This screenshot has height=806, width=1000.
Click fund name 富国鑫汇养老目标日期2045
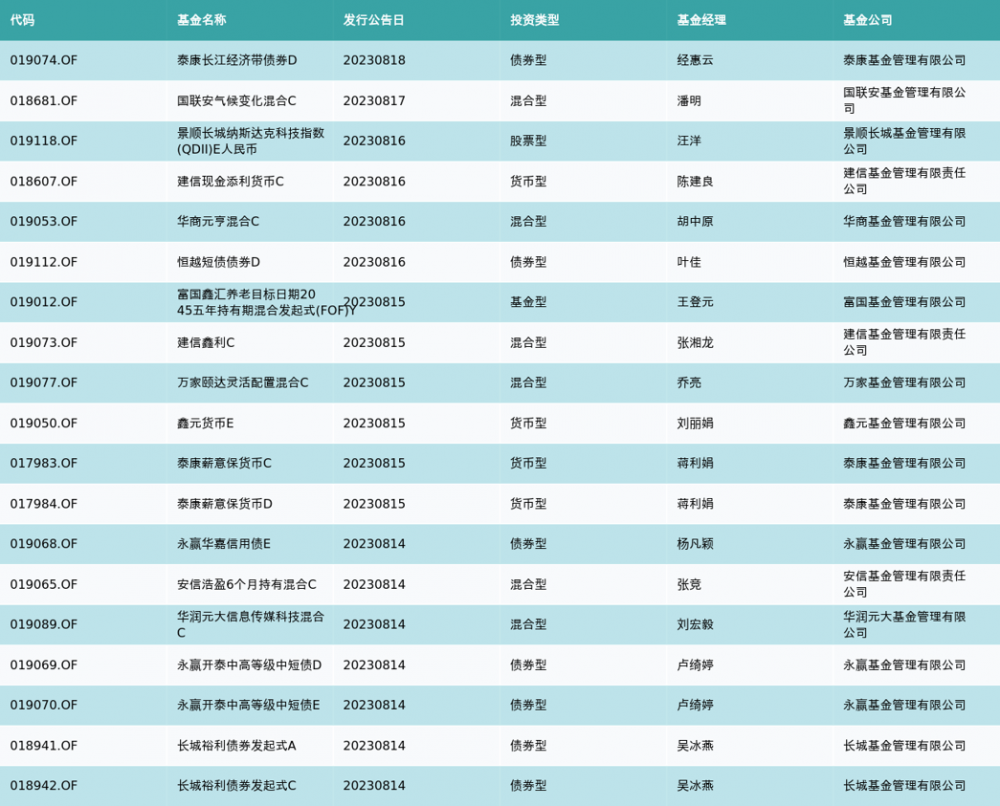click(266, 302)
